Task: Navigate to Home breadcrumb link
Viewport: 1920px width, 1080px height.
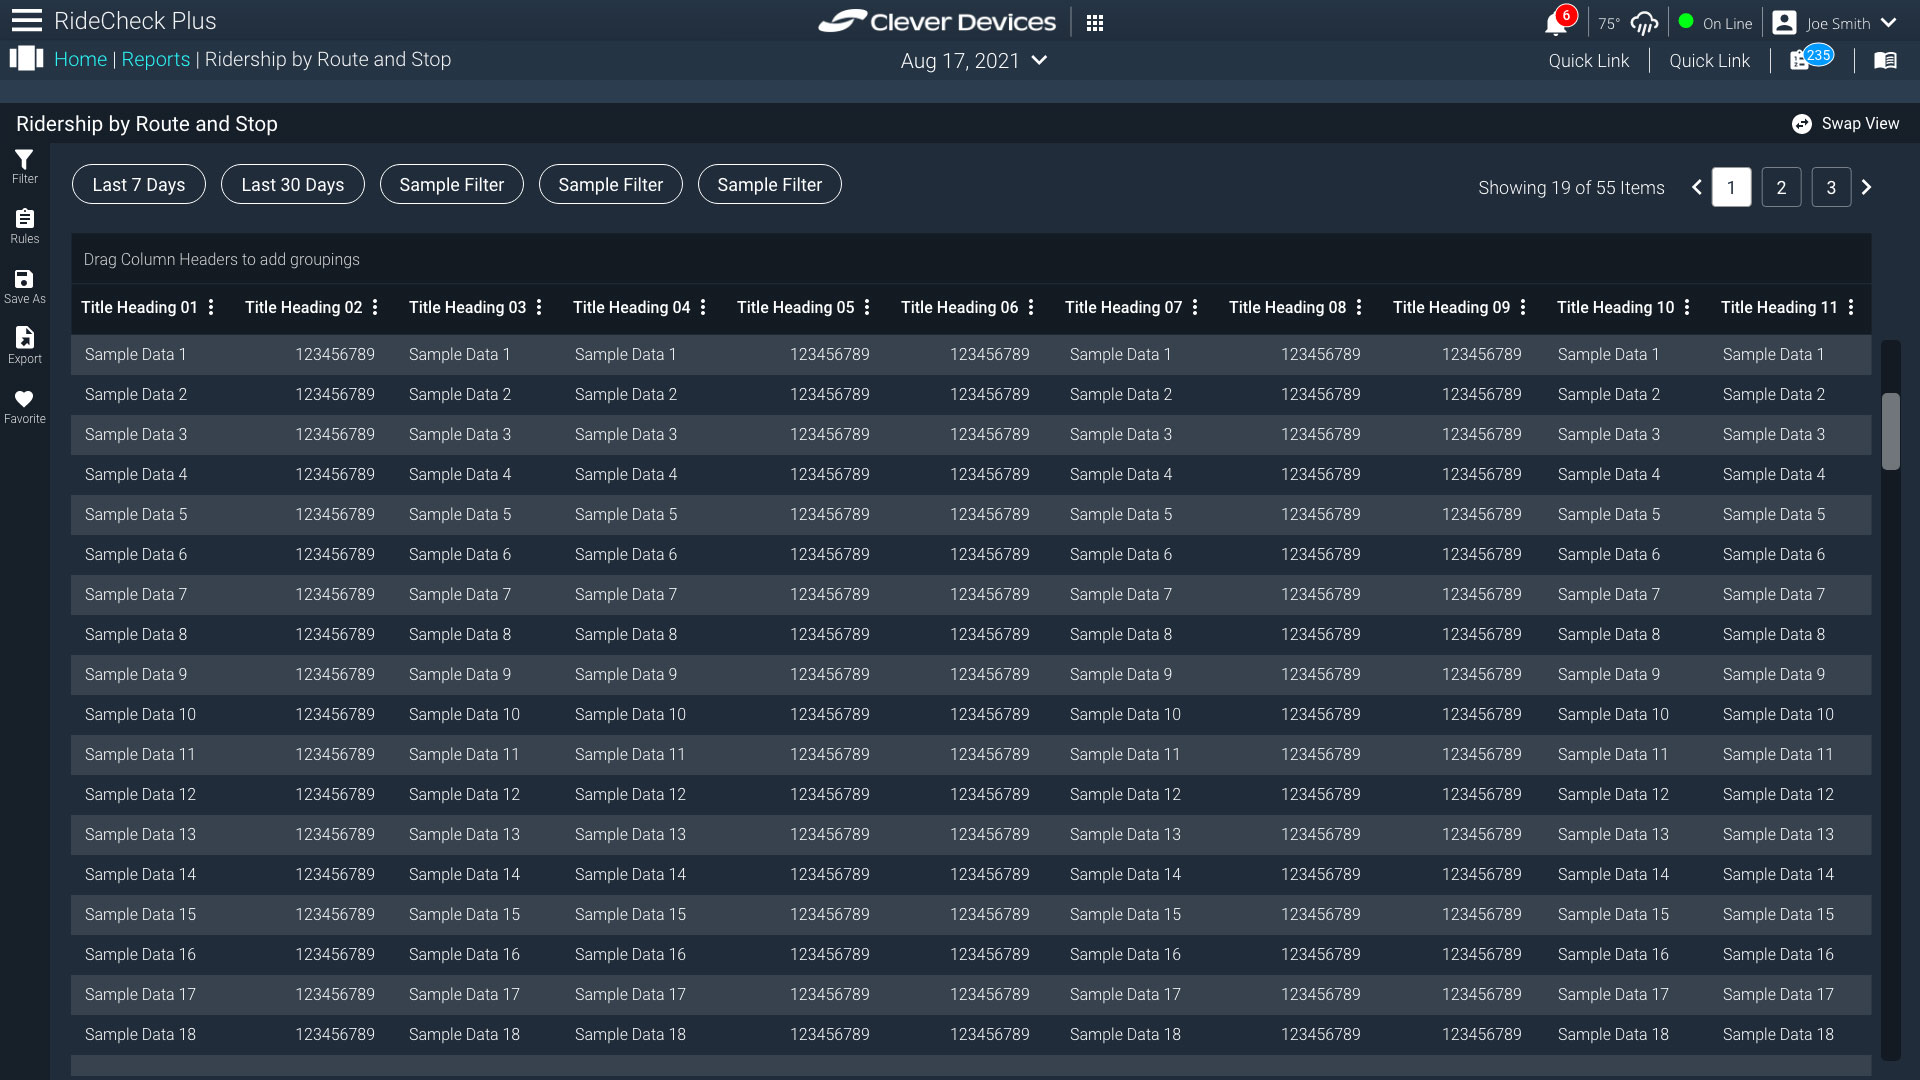Action: (80, 59)
